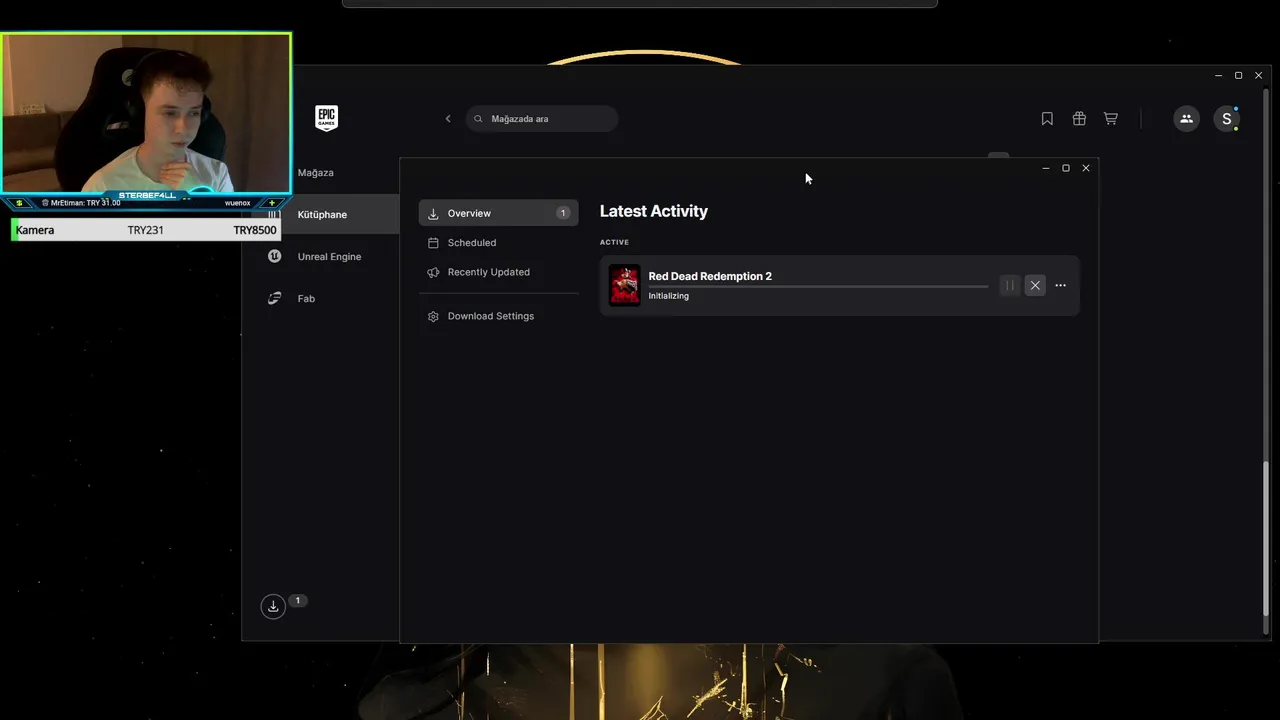1280x720 pixels.
Task: Close the downloads activity window
Action: pyautogui.click(x=1086, y=168)
